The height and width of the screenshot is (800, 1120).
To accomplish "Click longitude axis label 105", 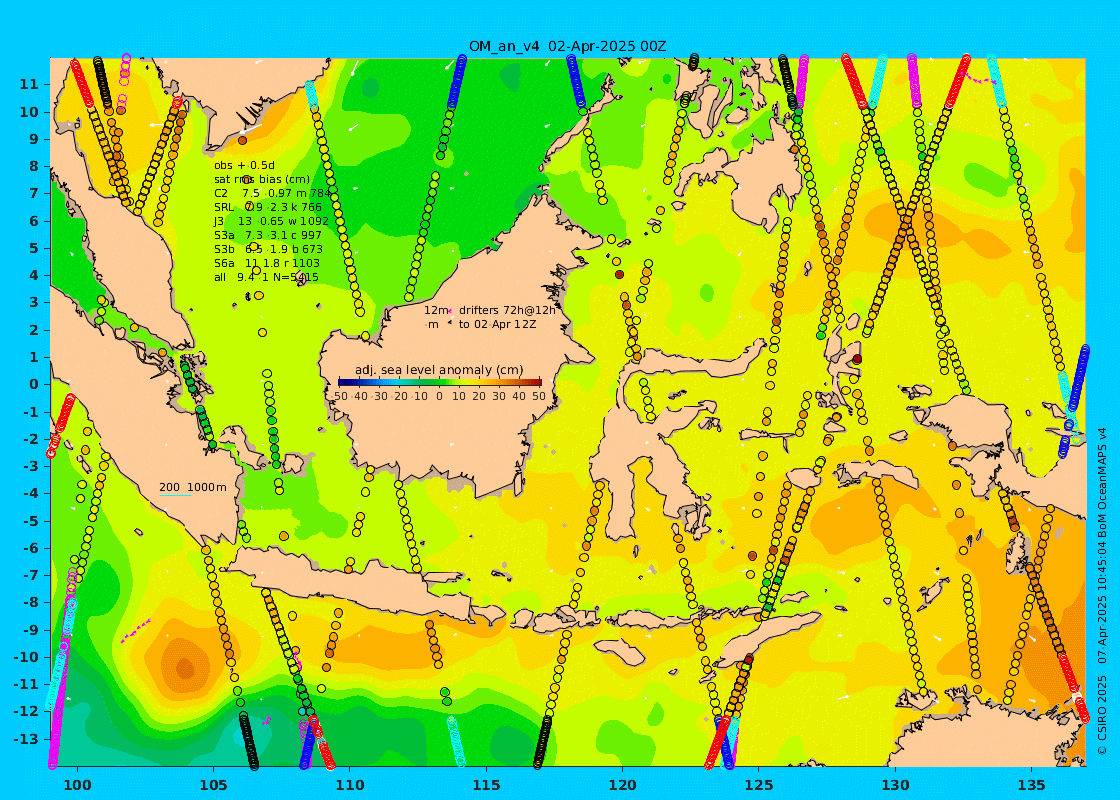I will pos(214,785).
